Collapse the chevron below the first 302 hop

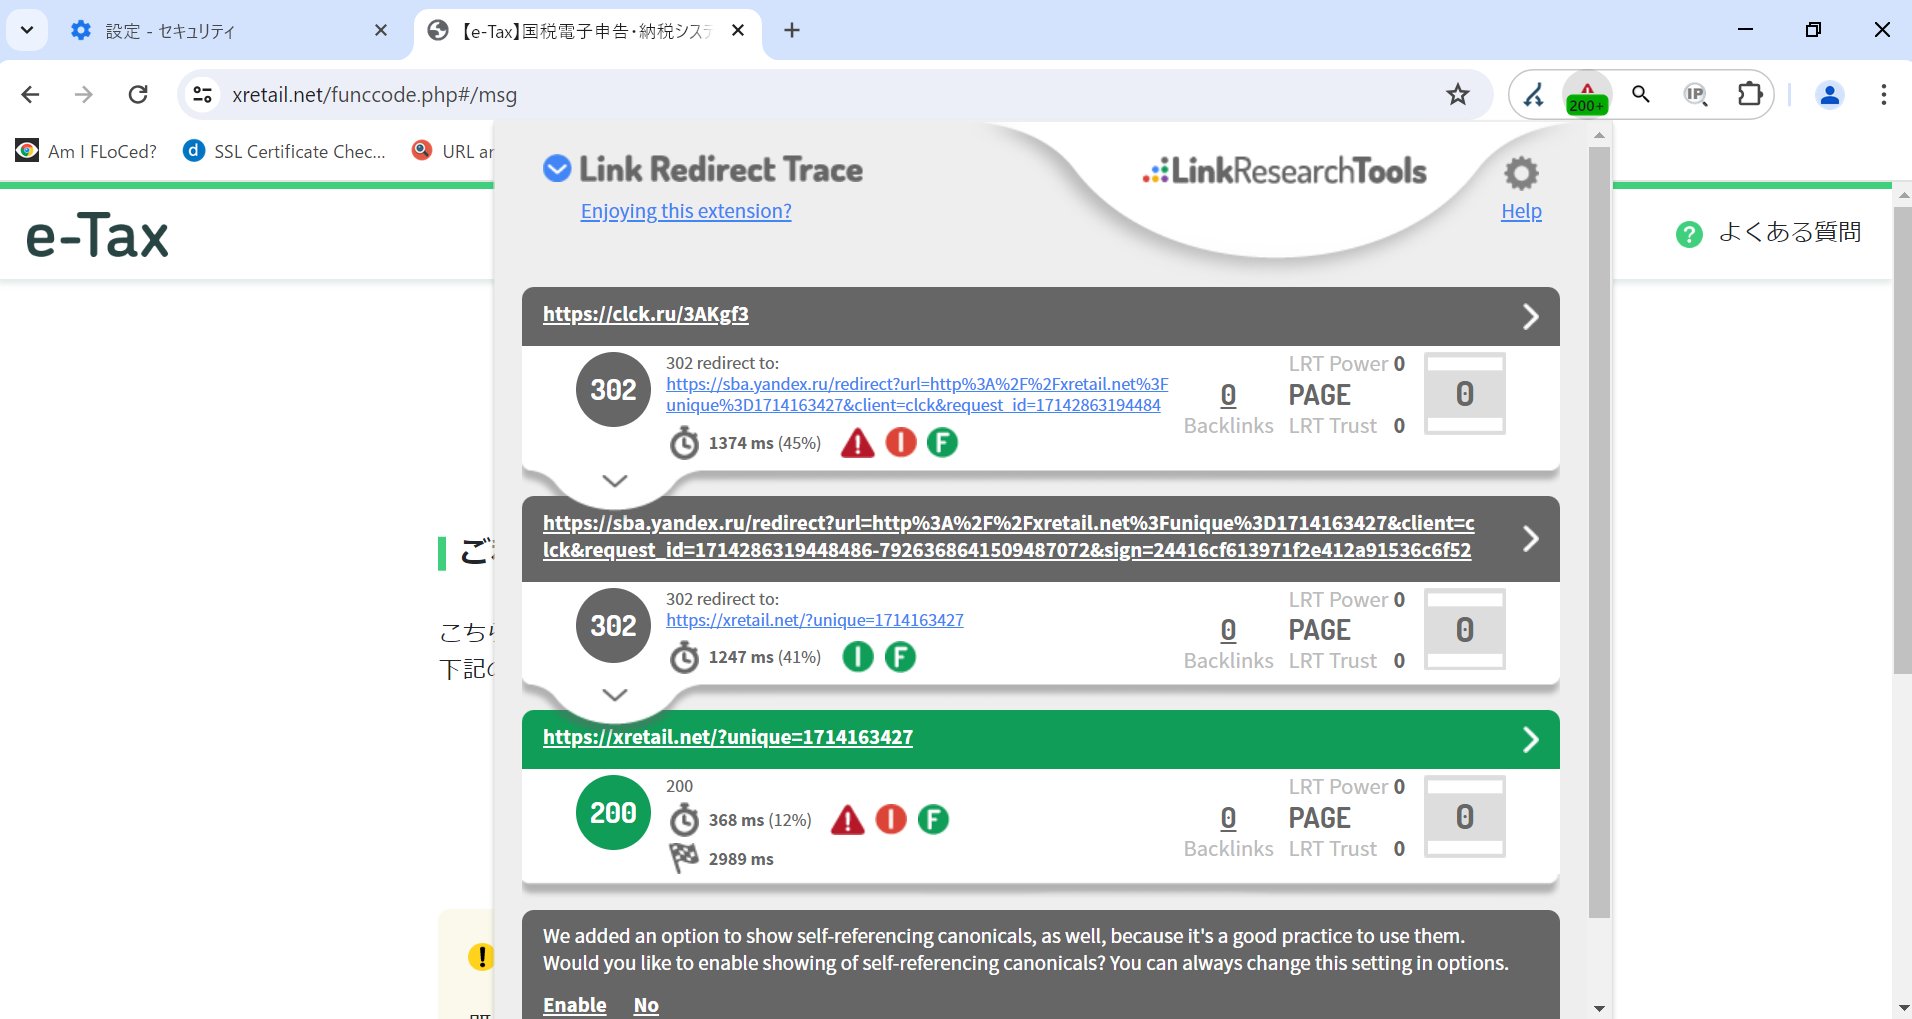[x=615, y=481]
